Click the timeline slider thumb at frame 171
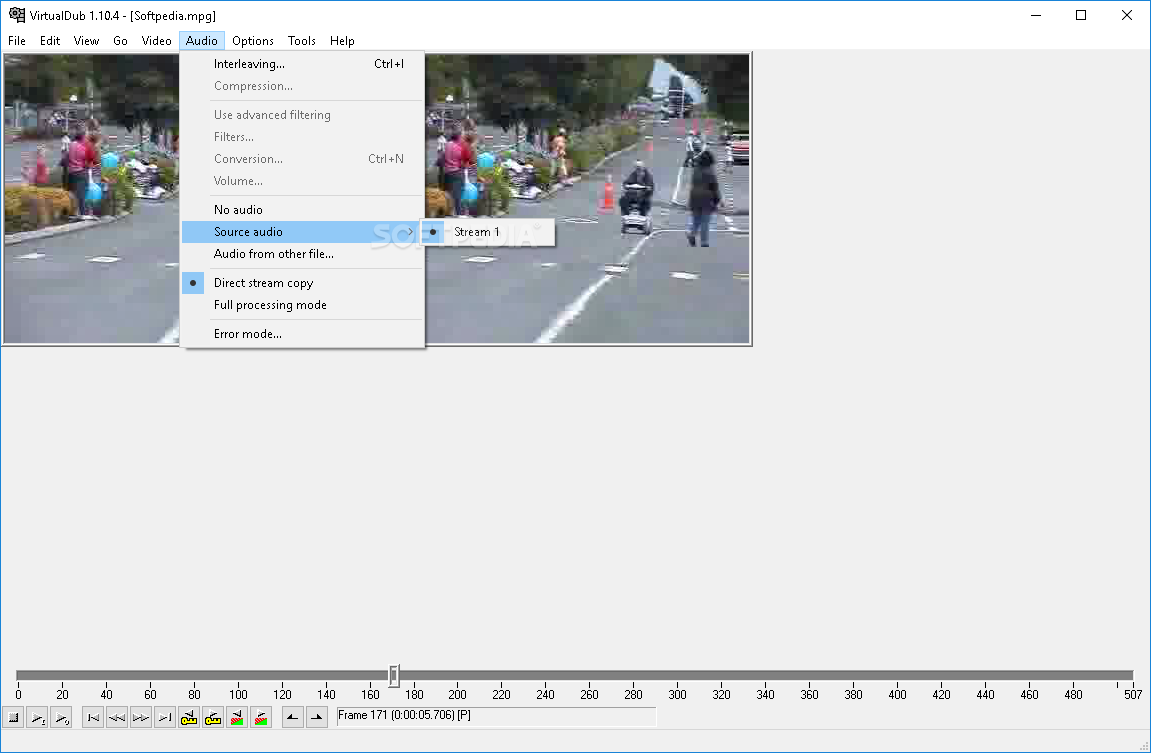 coord(394,674)
